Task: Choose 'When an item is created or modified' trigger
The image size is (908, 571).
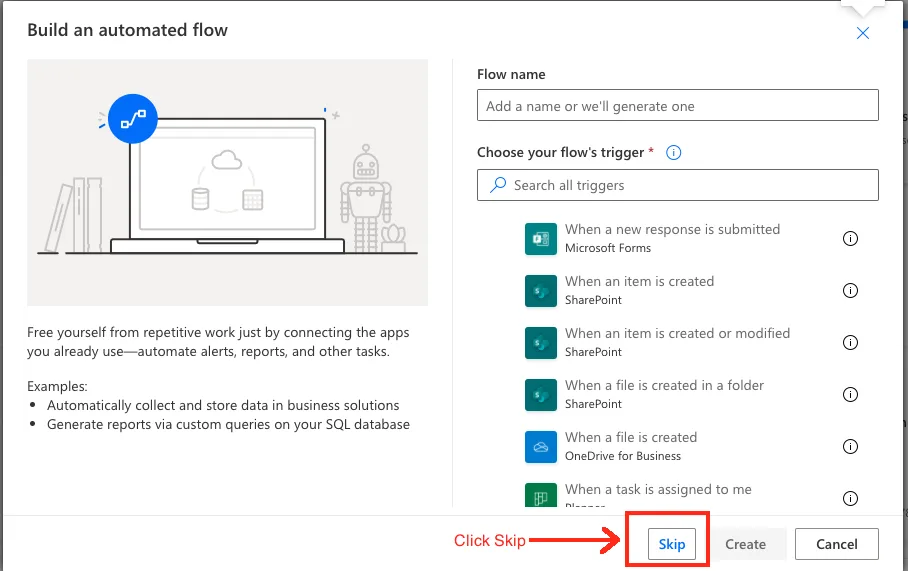Action: coord(678,334)
